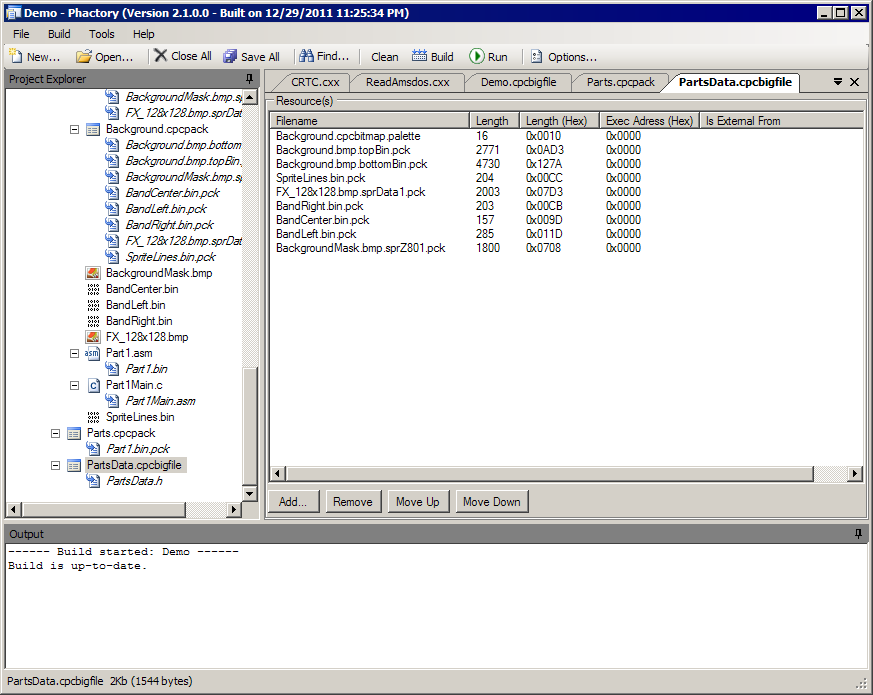Click the generated file icon of PartsData.h

point(93,481)
